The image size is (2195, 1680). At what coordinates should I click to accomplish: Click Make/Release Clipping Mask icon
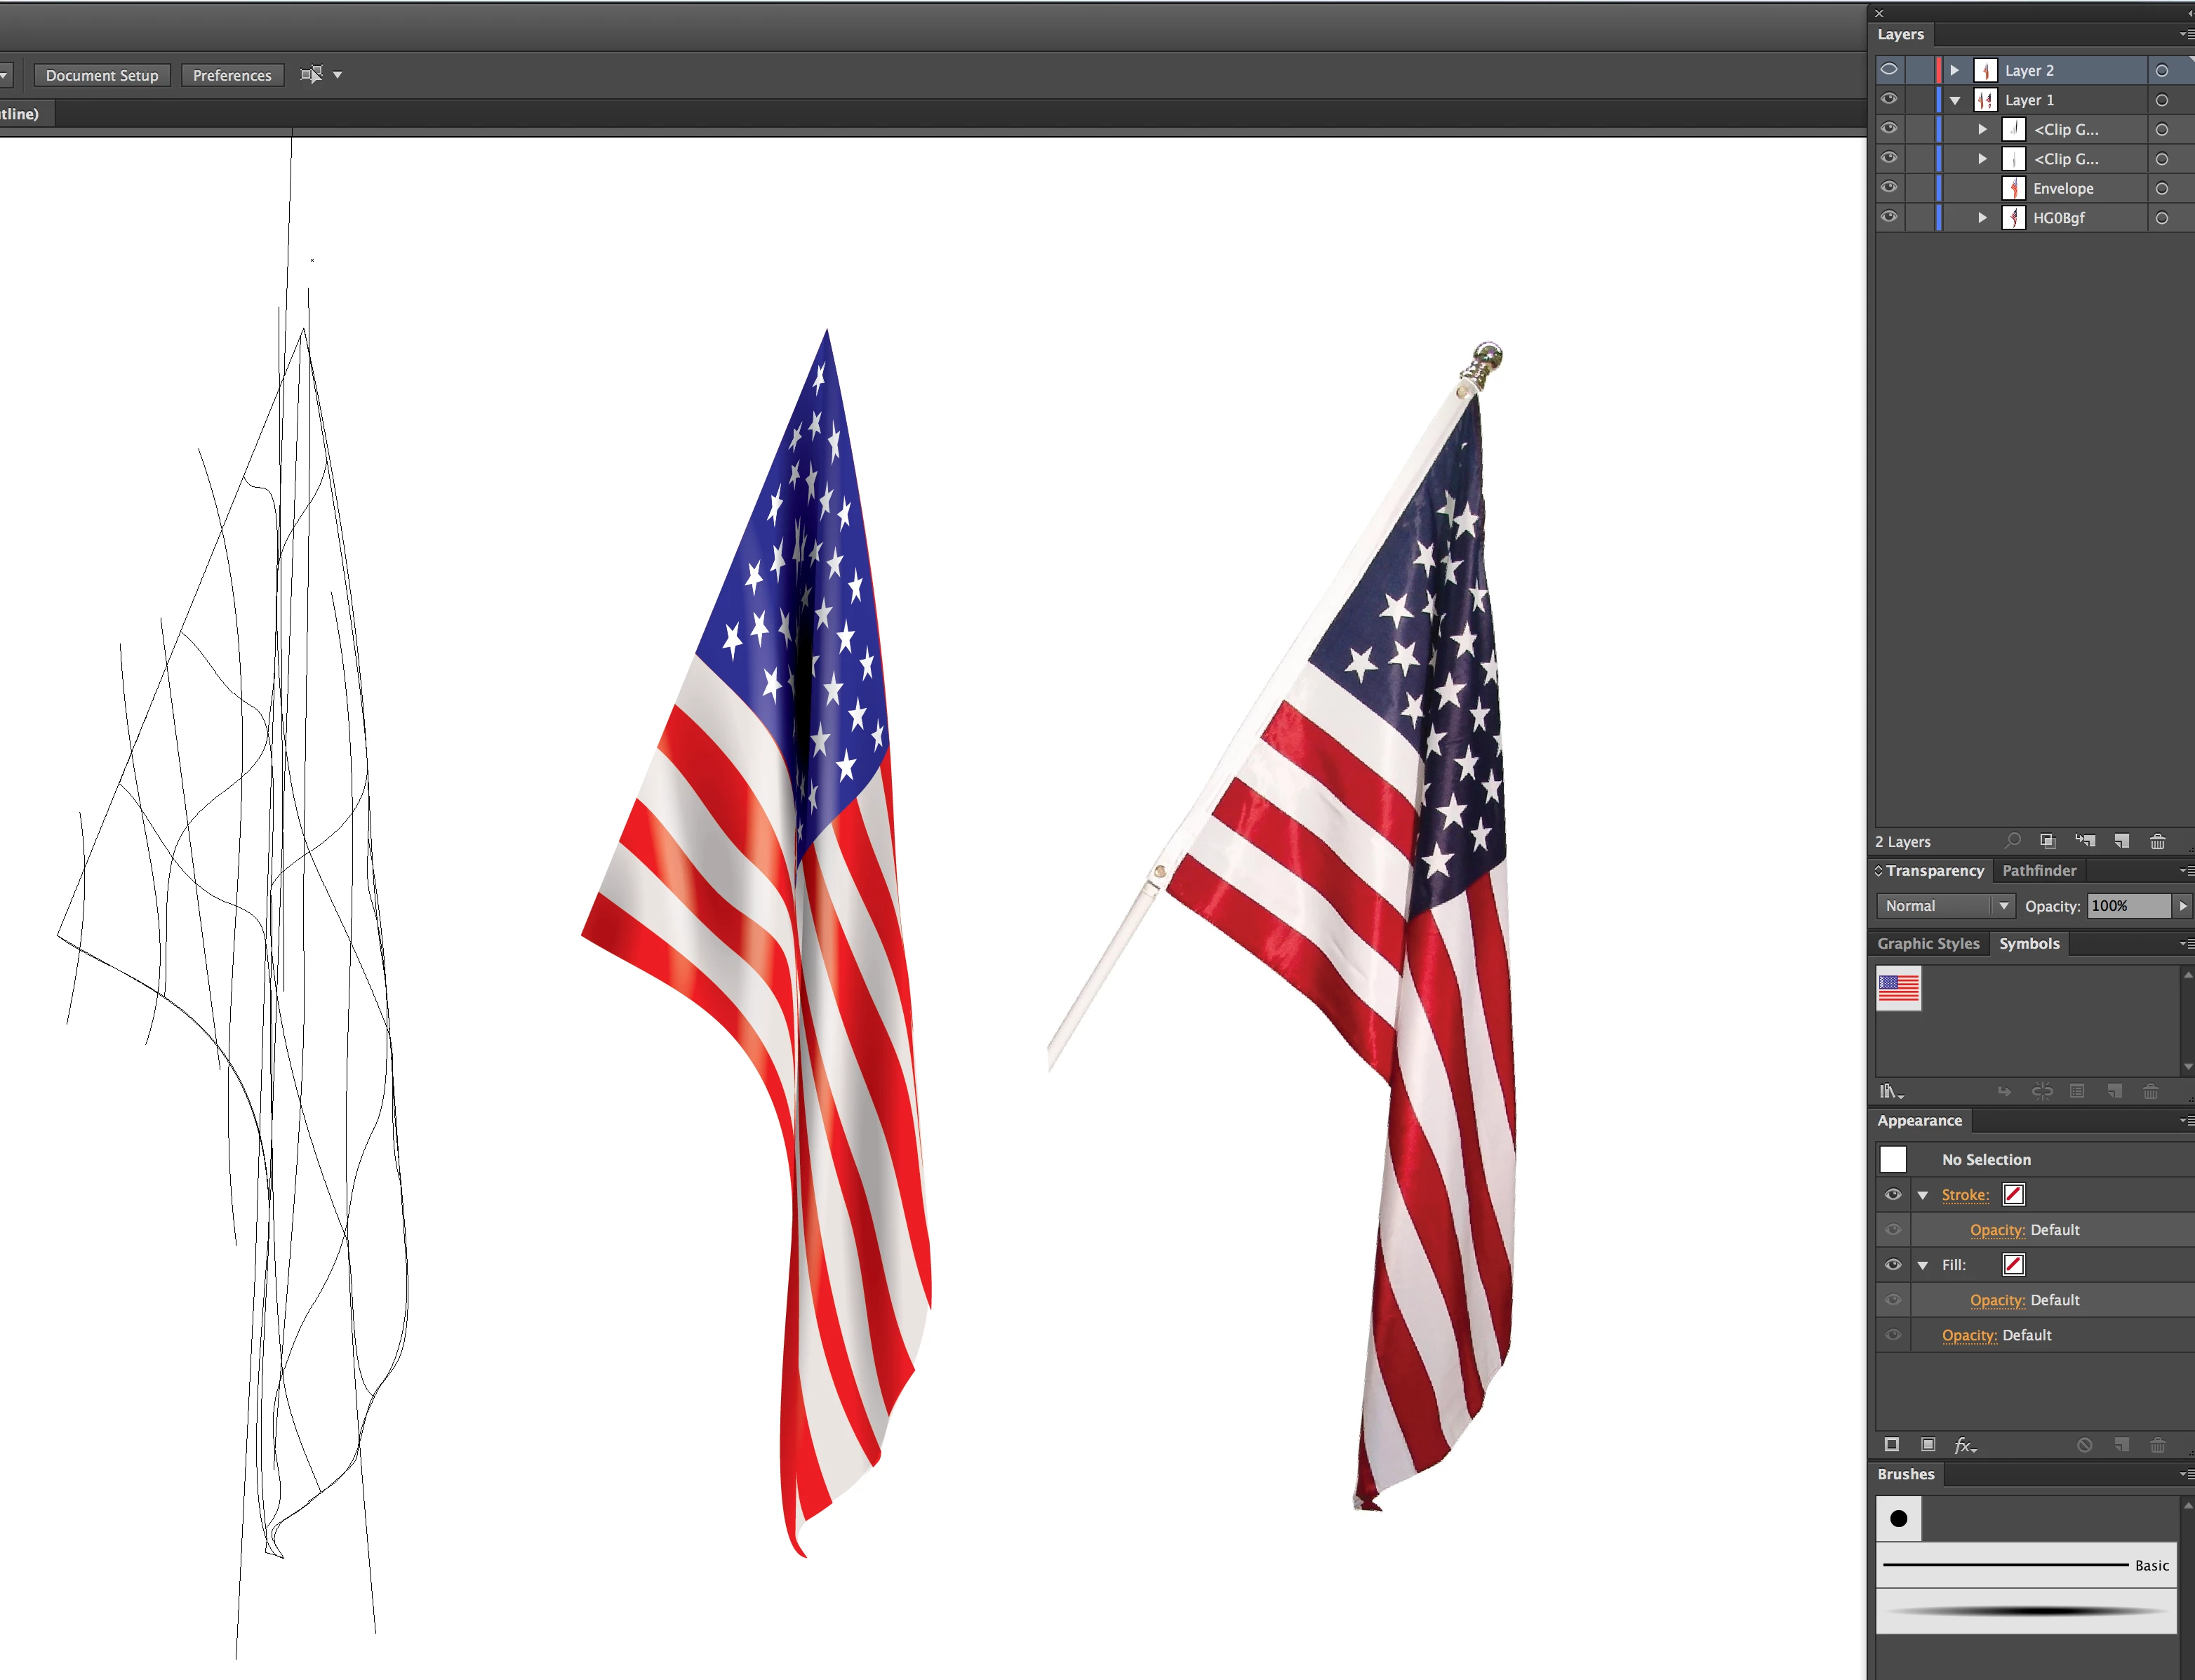(x=2047, y=841)
